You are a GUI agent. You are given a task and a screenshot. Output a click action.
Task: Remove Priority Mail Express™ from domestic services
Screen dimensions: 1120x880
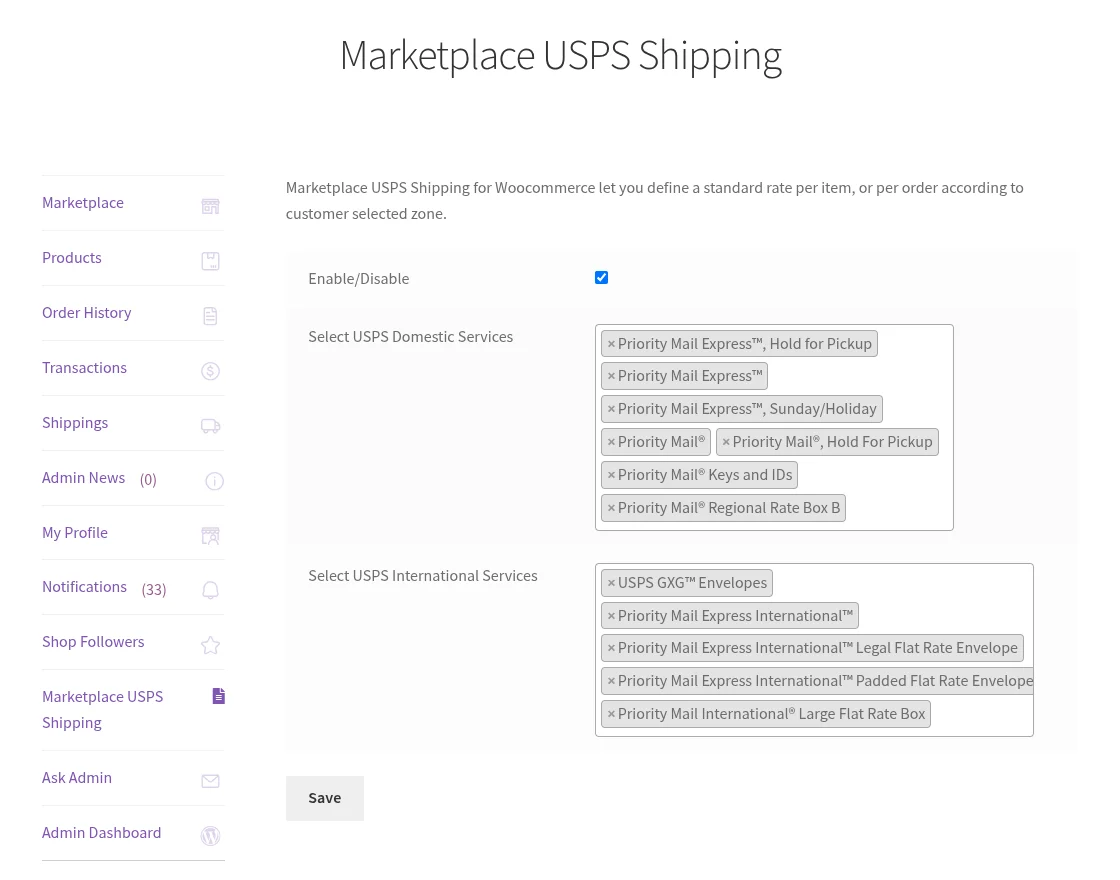[611, 376]
